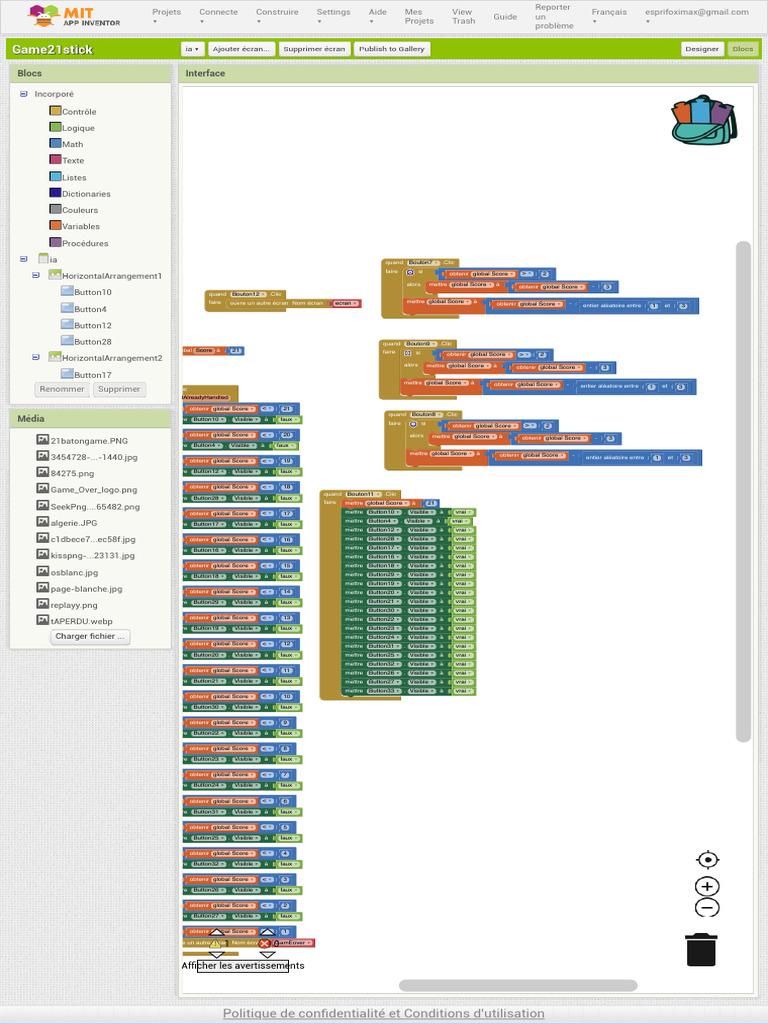Select the Contrôle blocks category
This screenshot has height=1024, width=768.
(72, 112)
